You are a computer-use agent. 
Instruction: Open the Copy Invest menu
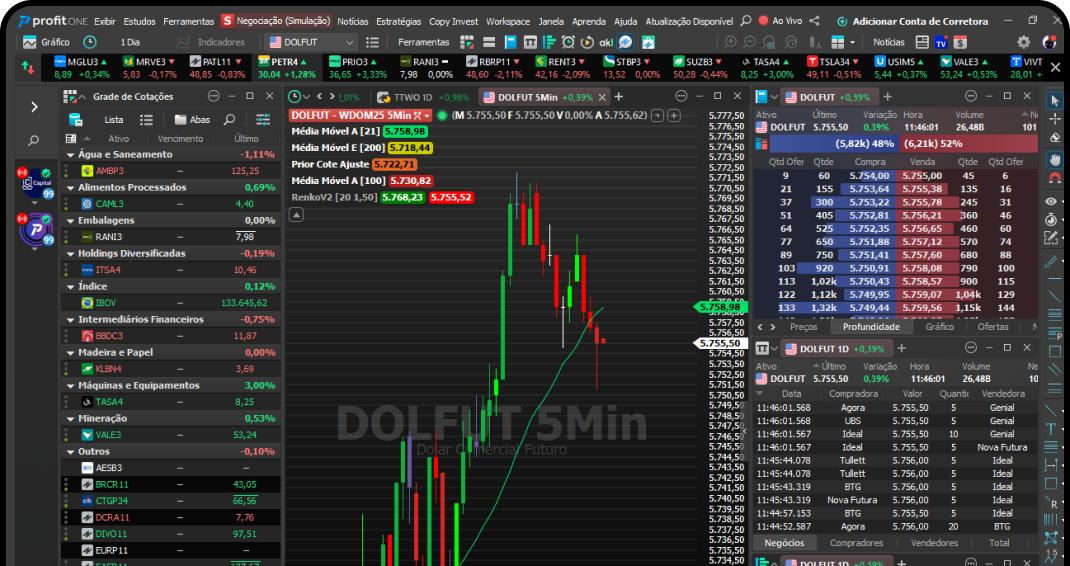454,21
